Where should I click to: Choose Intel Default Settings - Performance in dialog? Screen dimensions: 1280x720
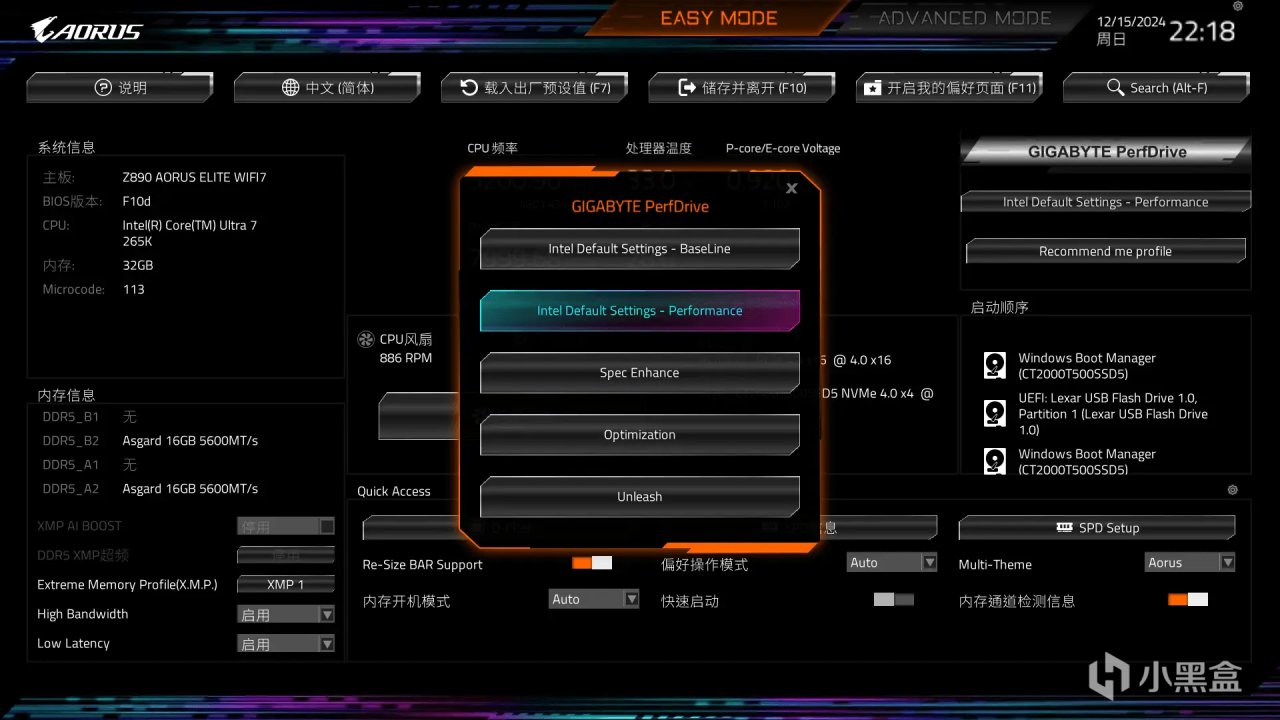click(x=640, y=311)
